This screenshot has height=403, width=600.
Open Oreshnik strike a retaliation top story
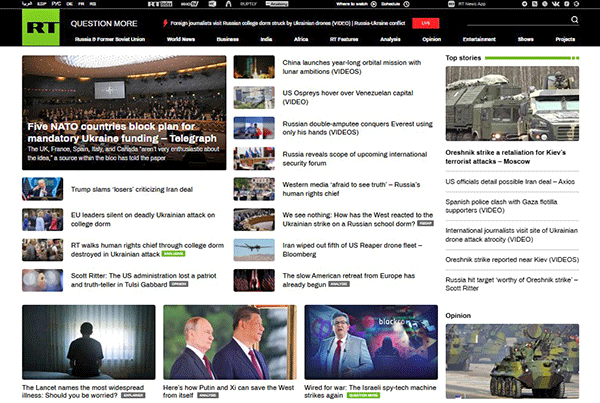pos(505,157)
